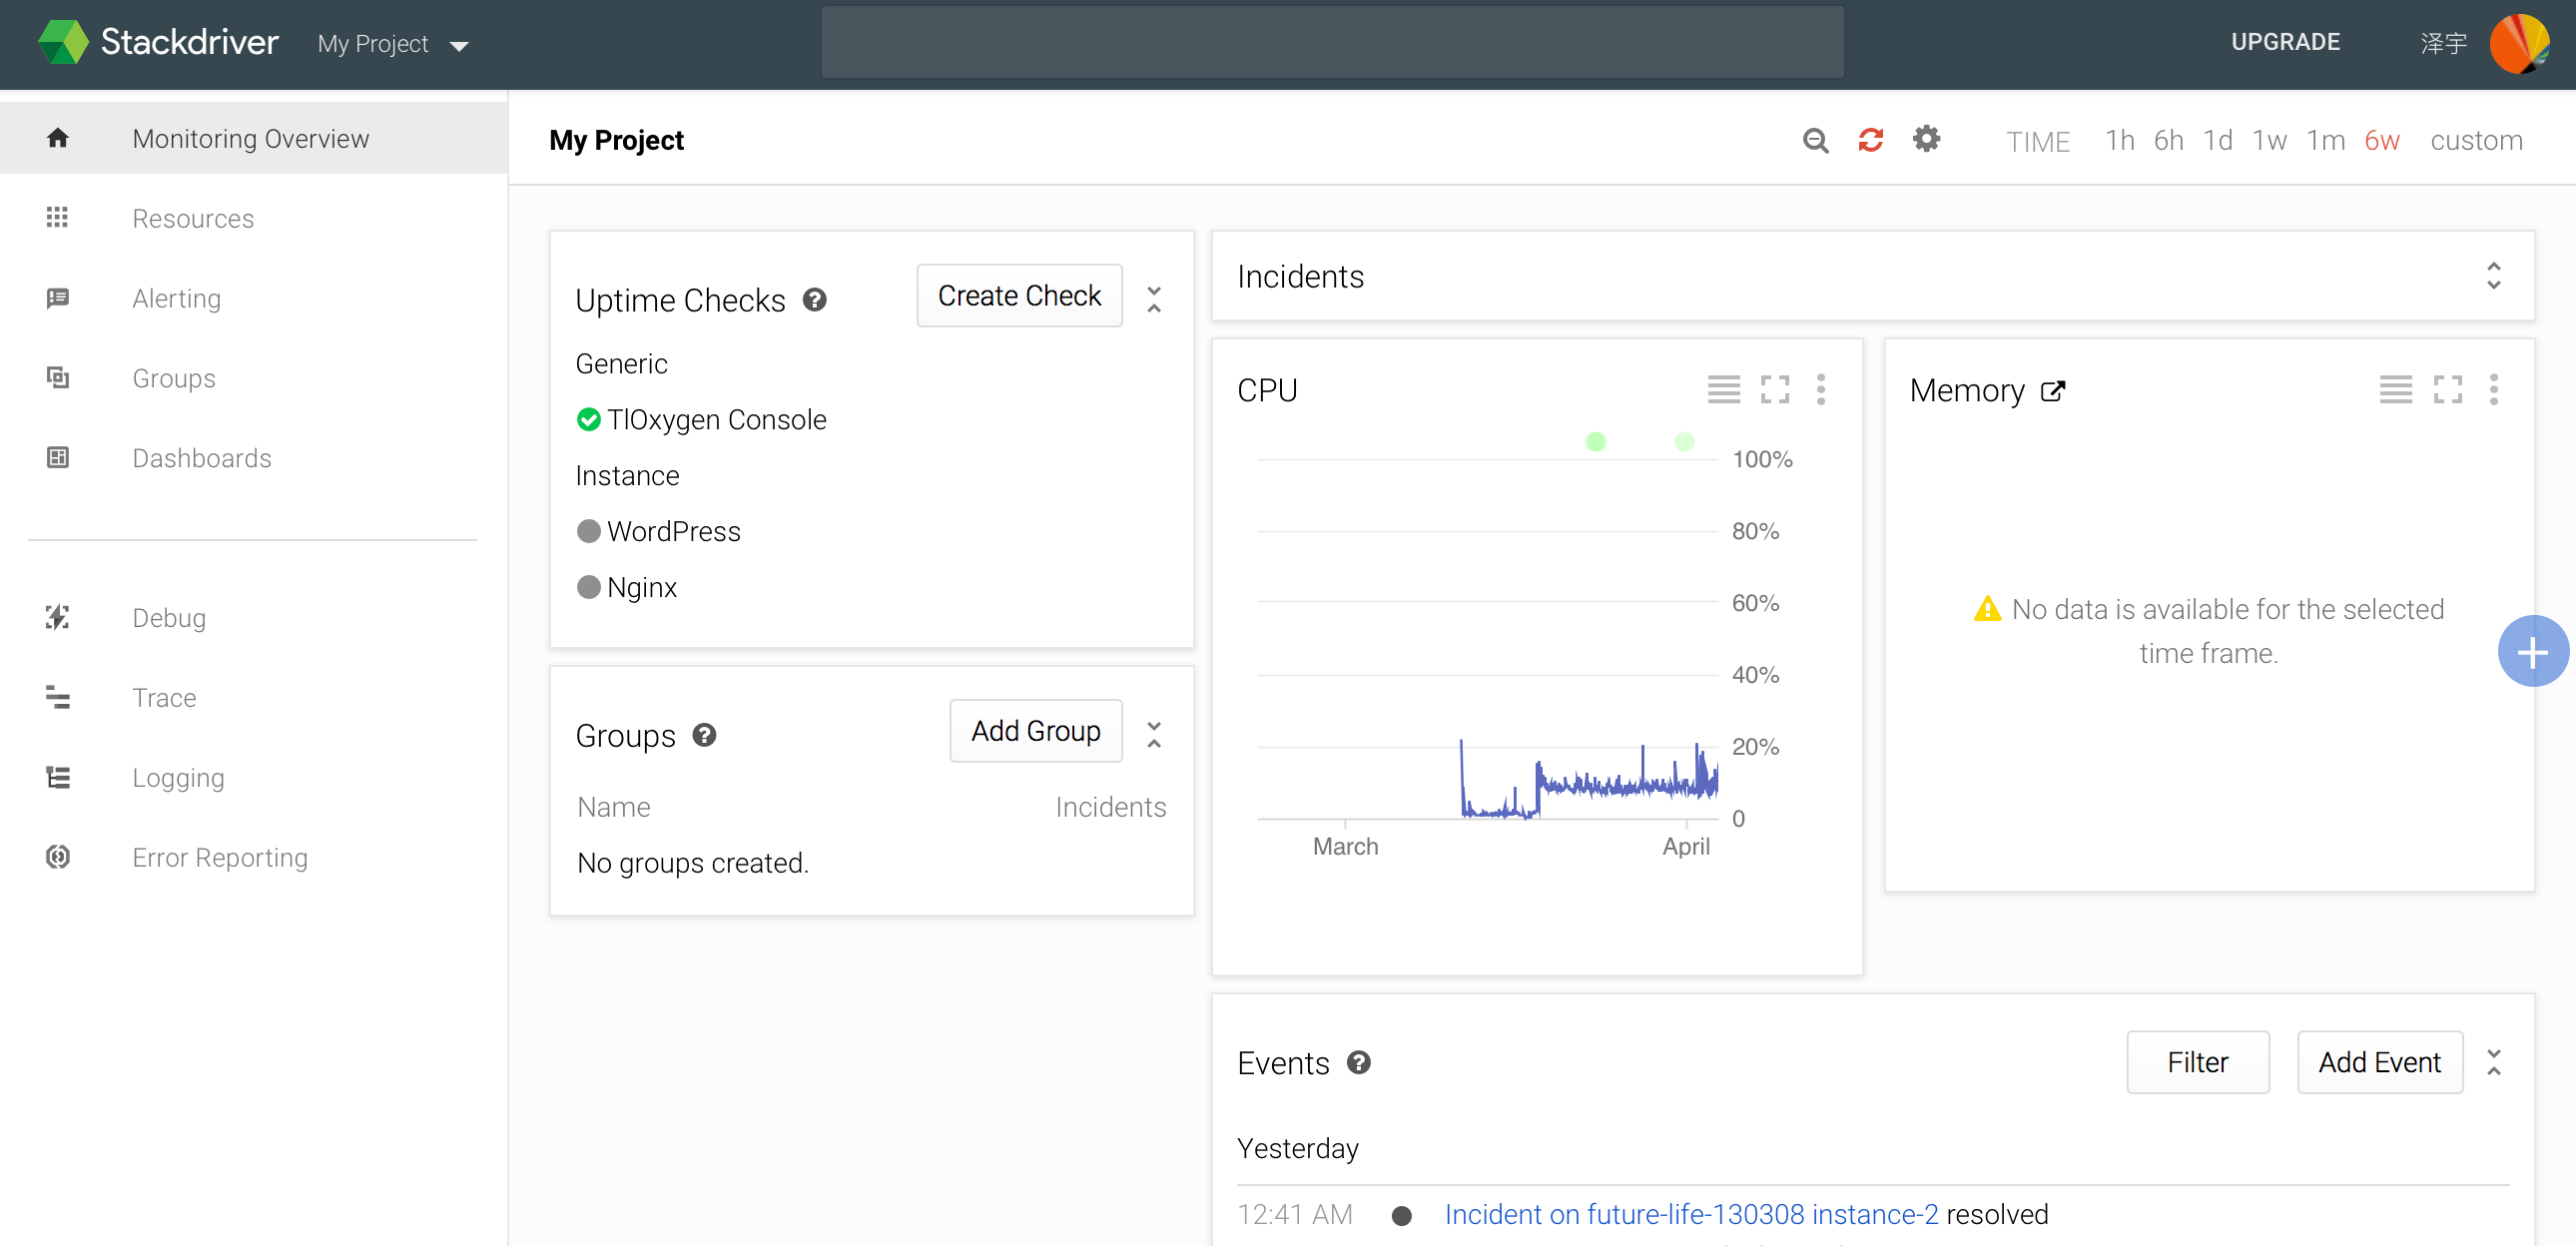Collapse the Groups card
Image resolution: width=2576 pixels, height=1246 pixels.
(x=1154, y=735)
